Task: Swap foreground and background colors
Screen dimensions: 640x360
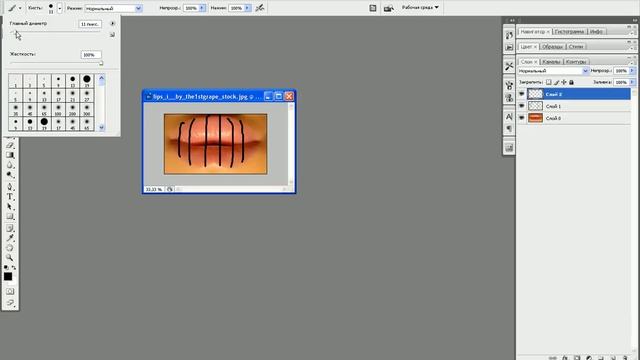Action: 14,268
